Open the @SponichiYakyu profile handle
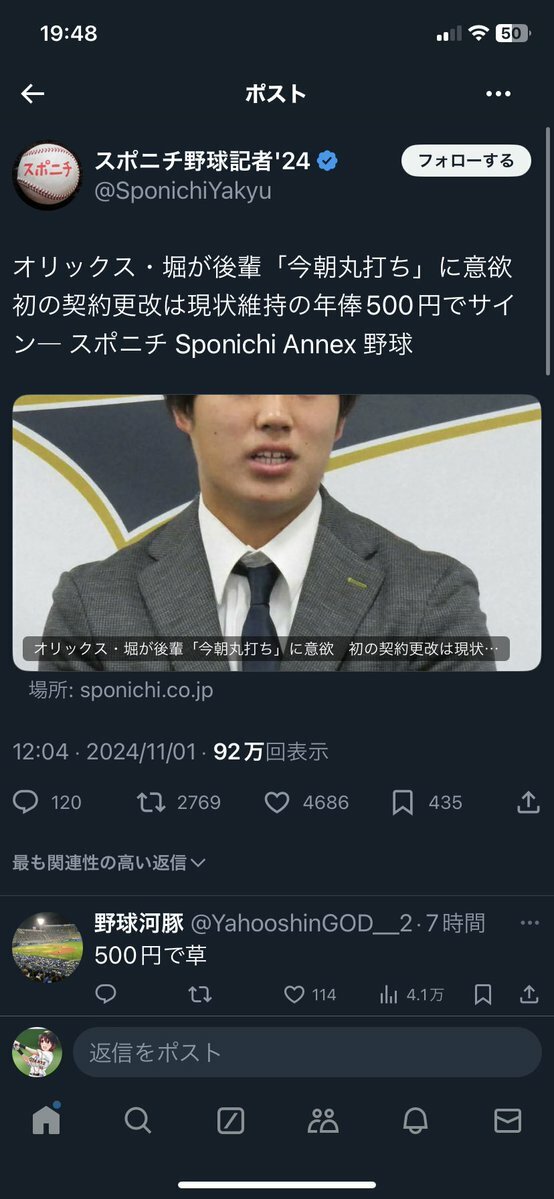The image size is (554, 1199). (x=183, y=192)
